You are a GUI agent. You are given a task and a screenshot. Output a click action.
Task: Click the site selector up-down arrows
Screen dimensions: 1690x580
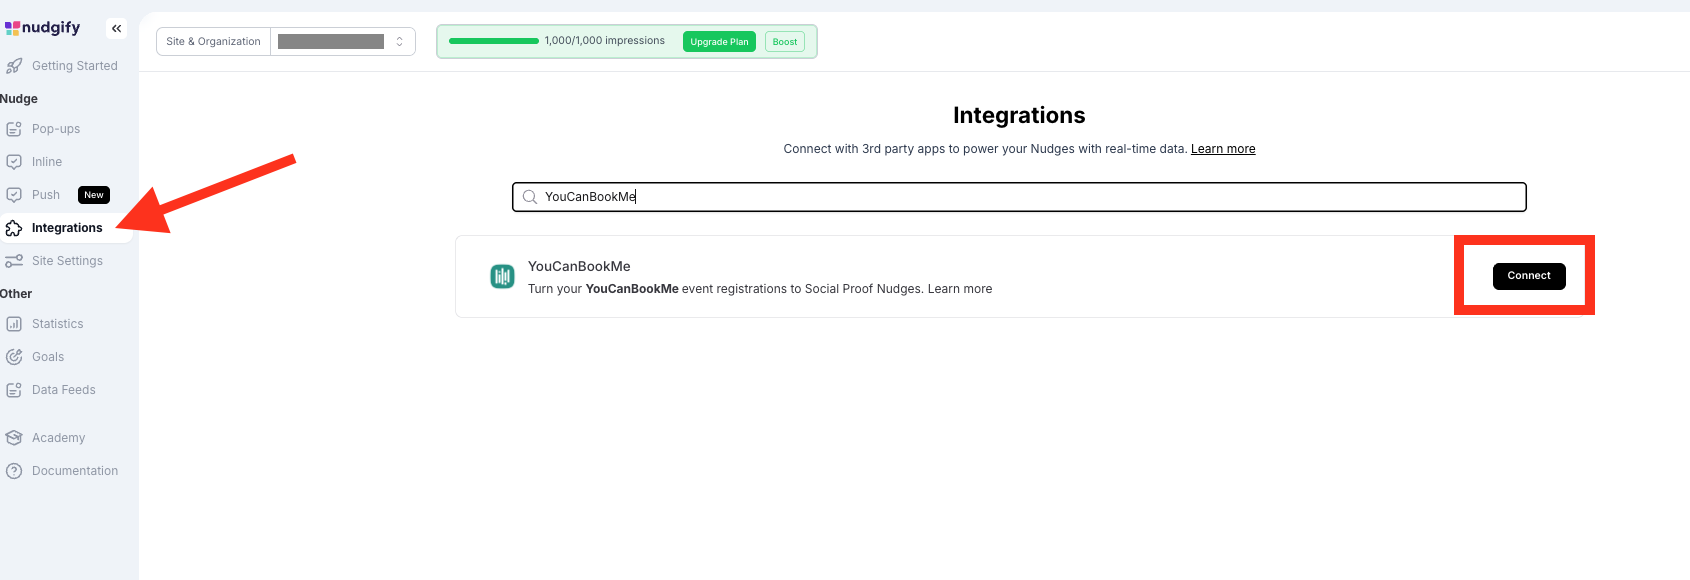pos(399,41)
